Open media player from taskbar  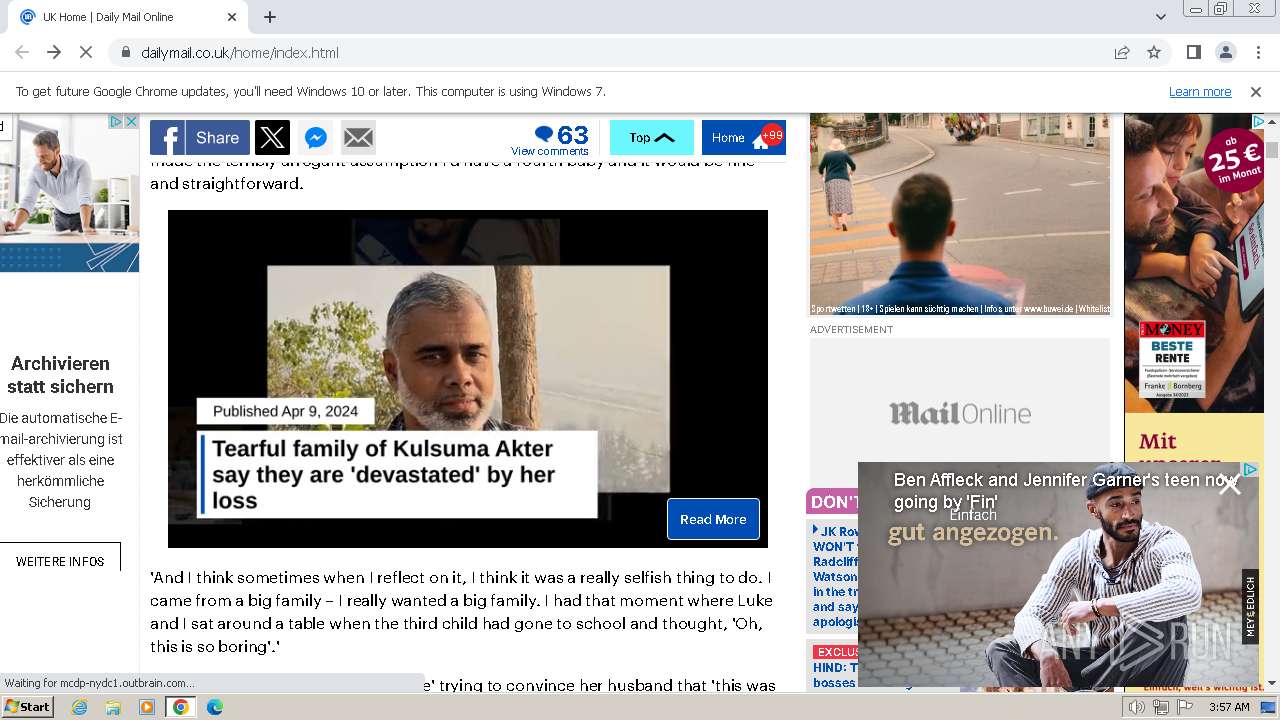click(x=147, y=707)
